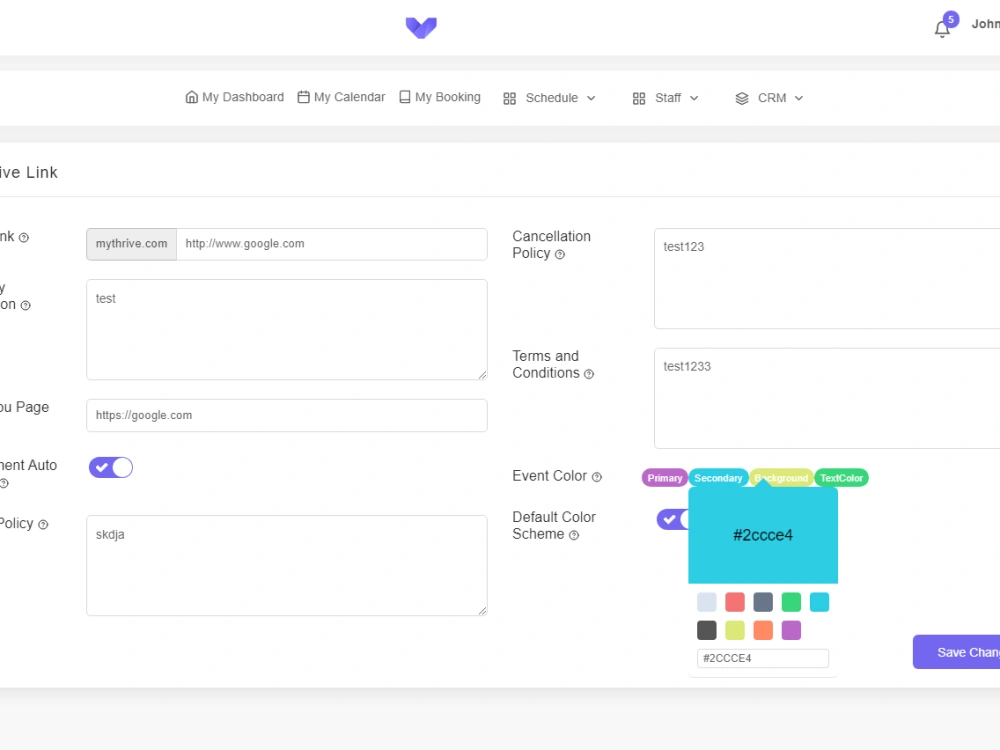Screen dimensions: 1000x750
Task: Click help icon beside left Policy label
Action: coord(43,525)
